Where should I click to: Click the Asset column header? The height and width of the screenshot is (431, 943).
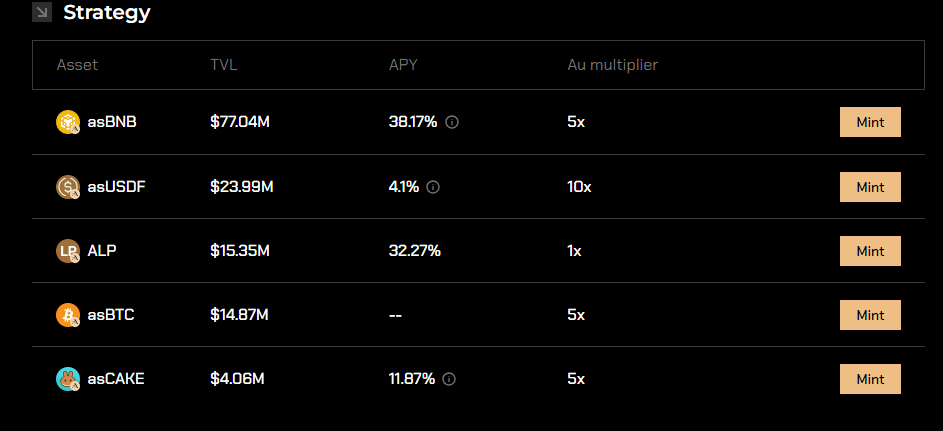(77, 65)
